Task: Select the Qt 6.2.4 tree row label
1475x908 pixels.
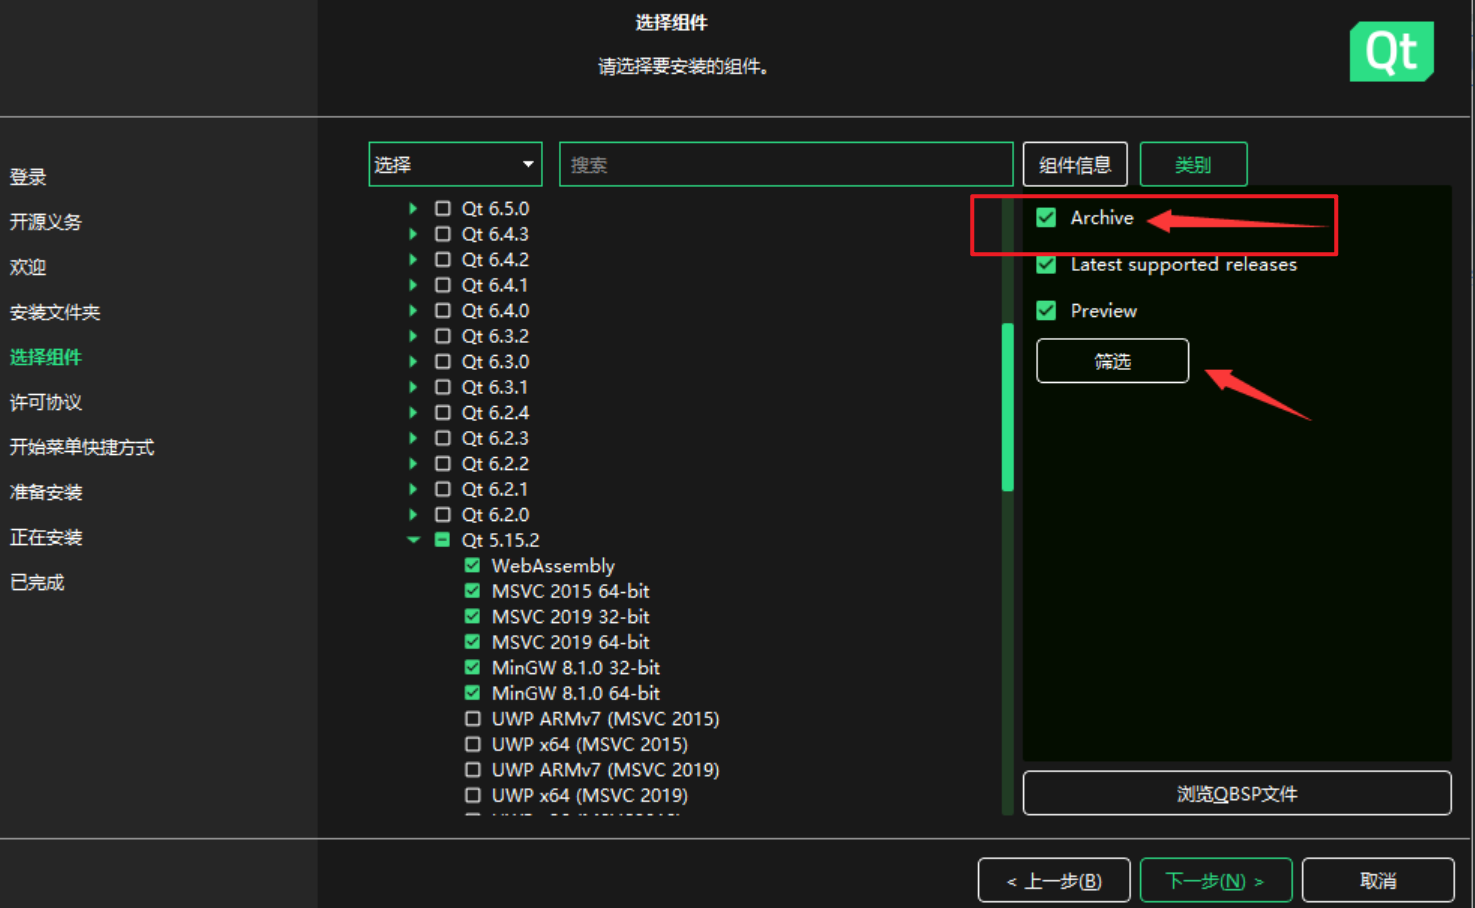Action: (495, 413)
